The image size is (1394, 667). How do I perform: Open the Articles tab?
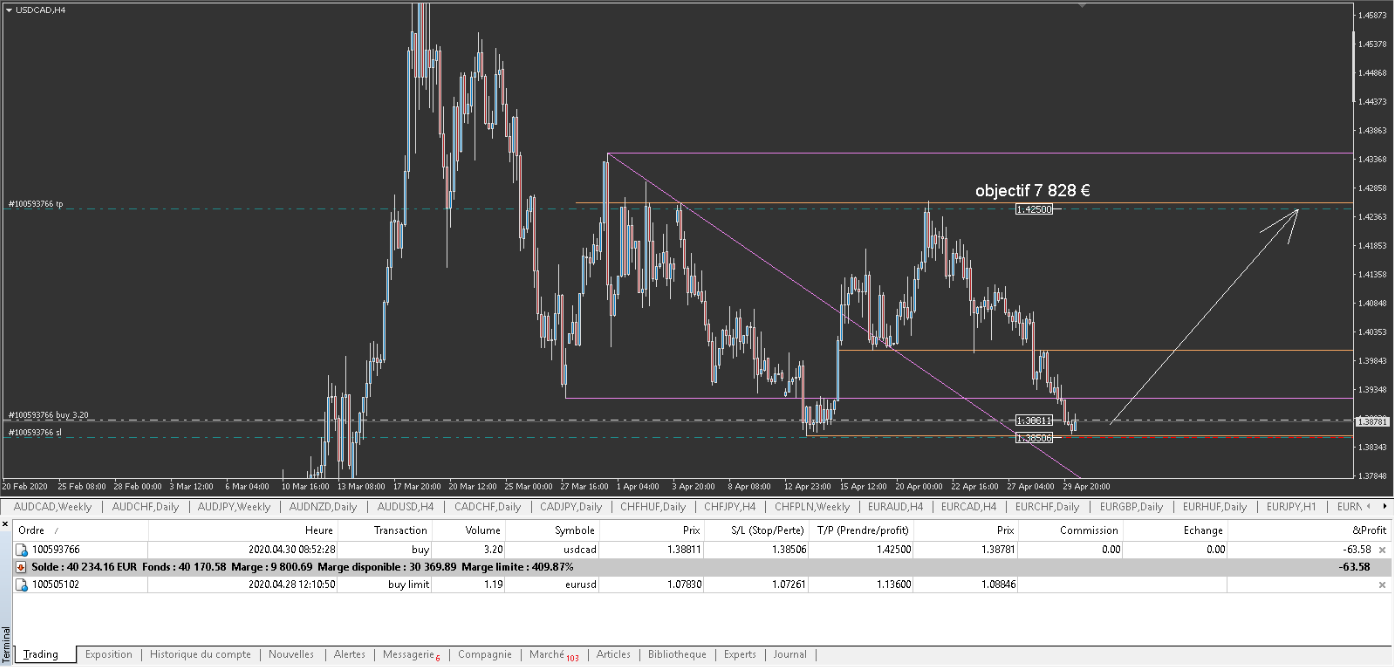[x=613, y=654]
